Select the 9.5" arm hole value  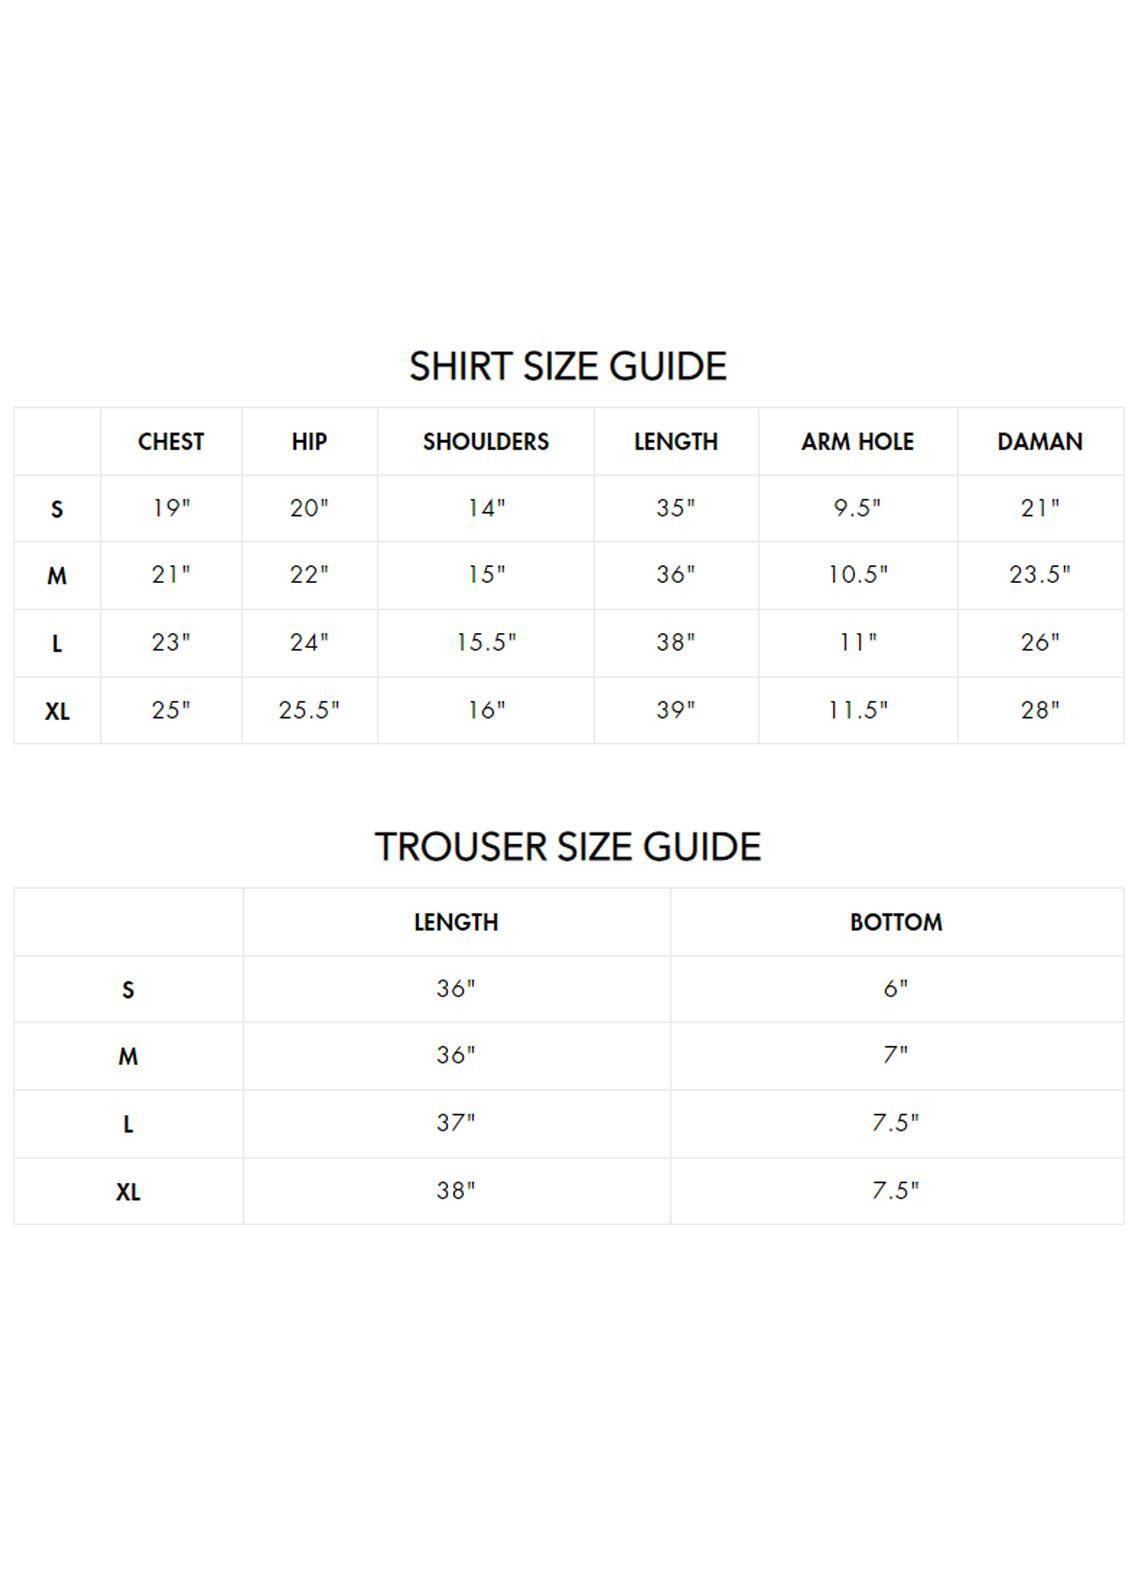[x=857, y=508]
